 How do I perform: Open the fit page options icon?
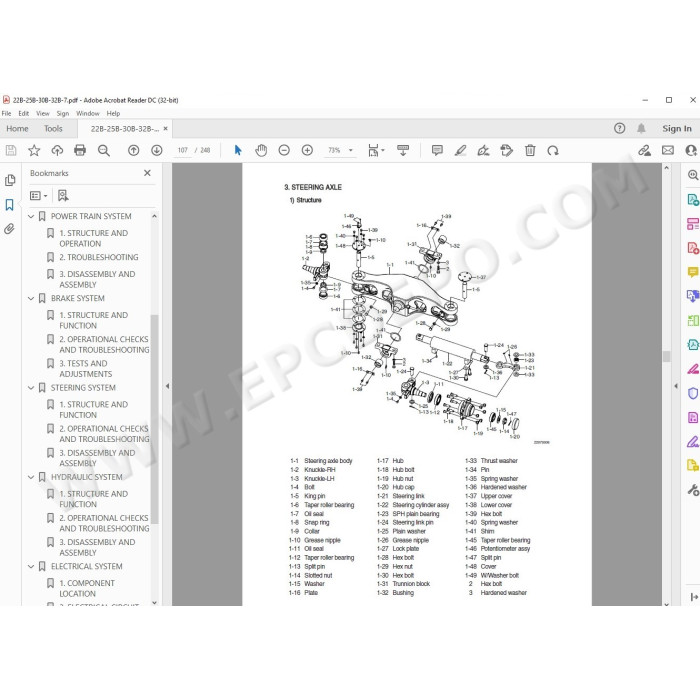pos(375,150)
